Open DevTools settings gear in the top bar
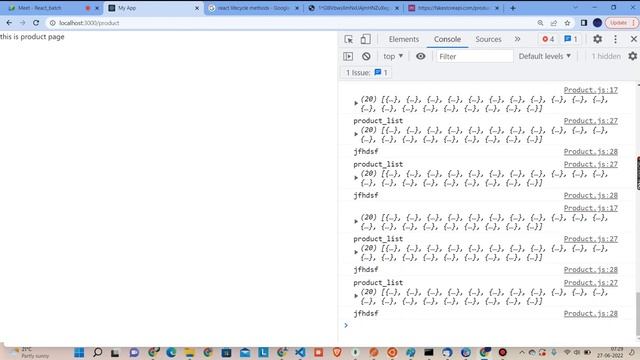This screenshot has height=360, width=640. pyautogui.click(x=598, y=39)
